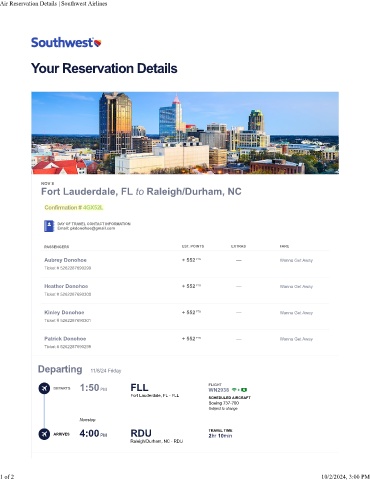Select passenger name Aubrey Donohoe
The image size is (370, 480).
(65, 260)
